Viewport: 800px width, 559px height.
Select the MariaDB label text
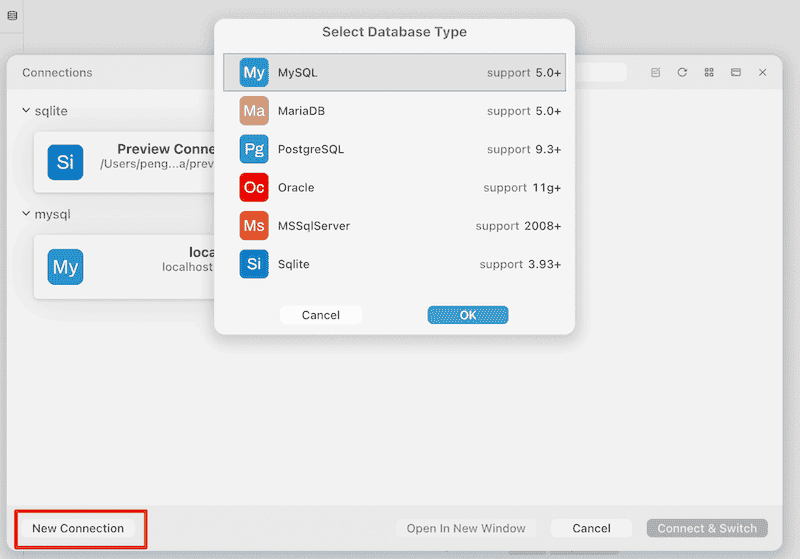[x=301, y=111]
